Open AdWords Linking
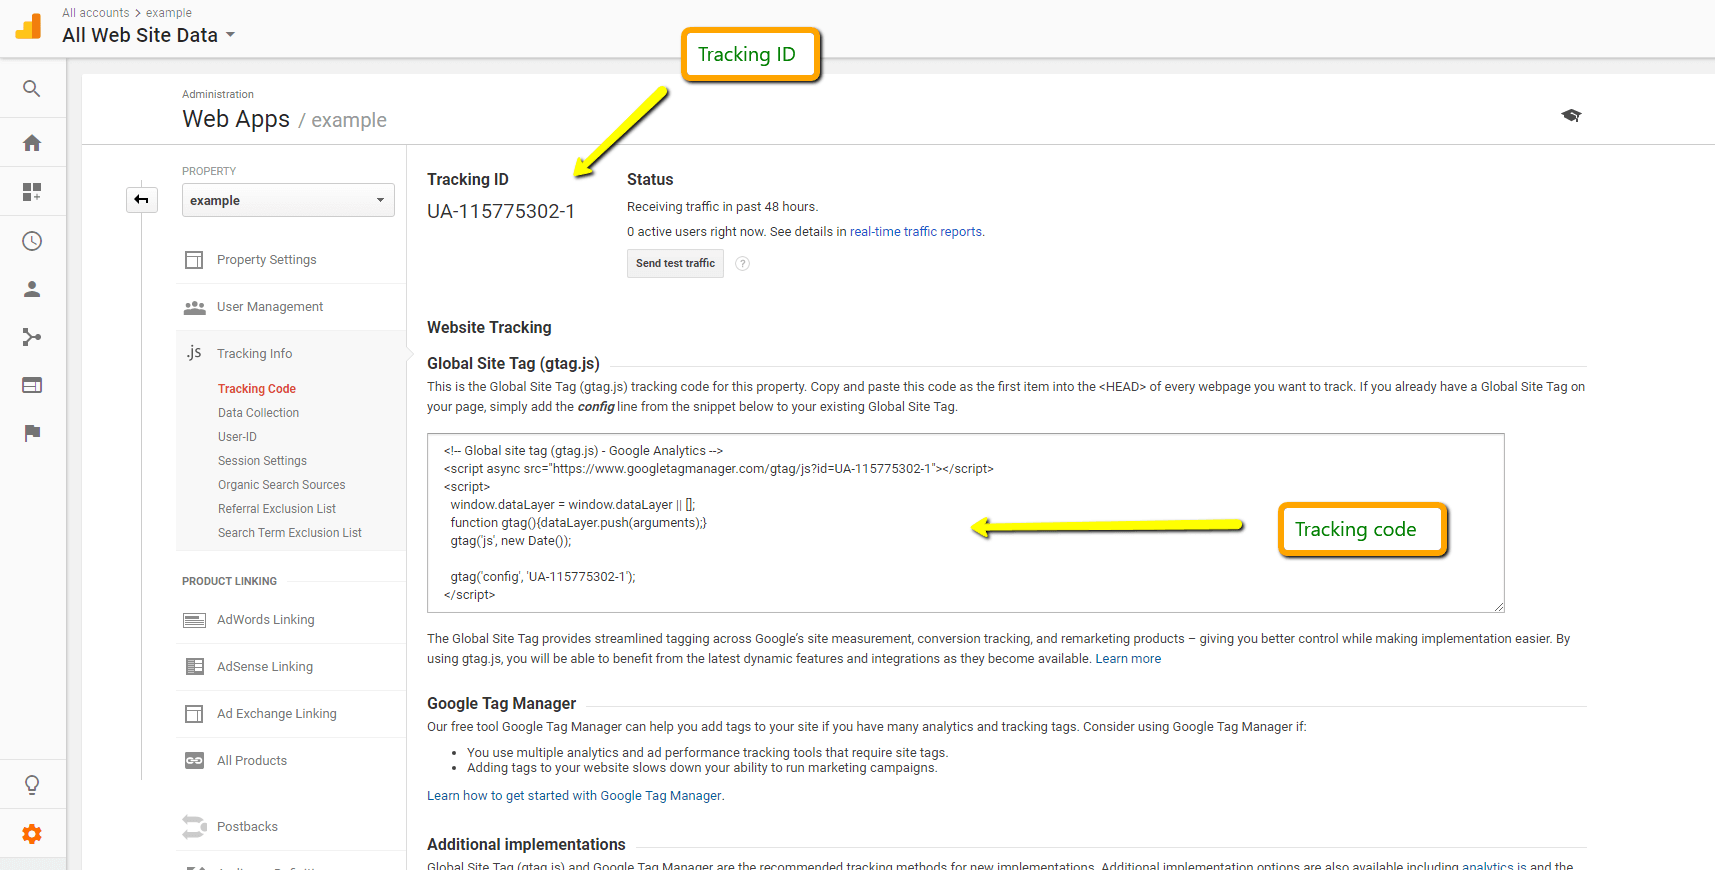Image resolution: width=1715 pixels, height=870 pixels. [265, 620]
